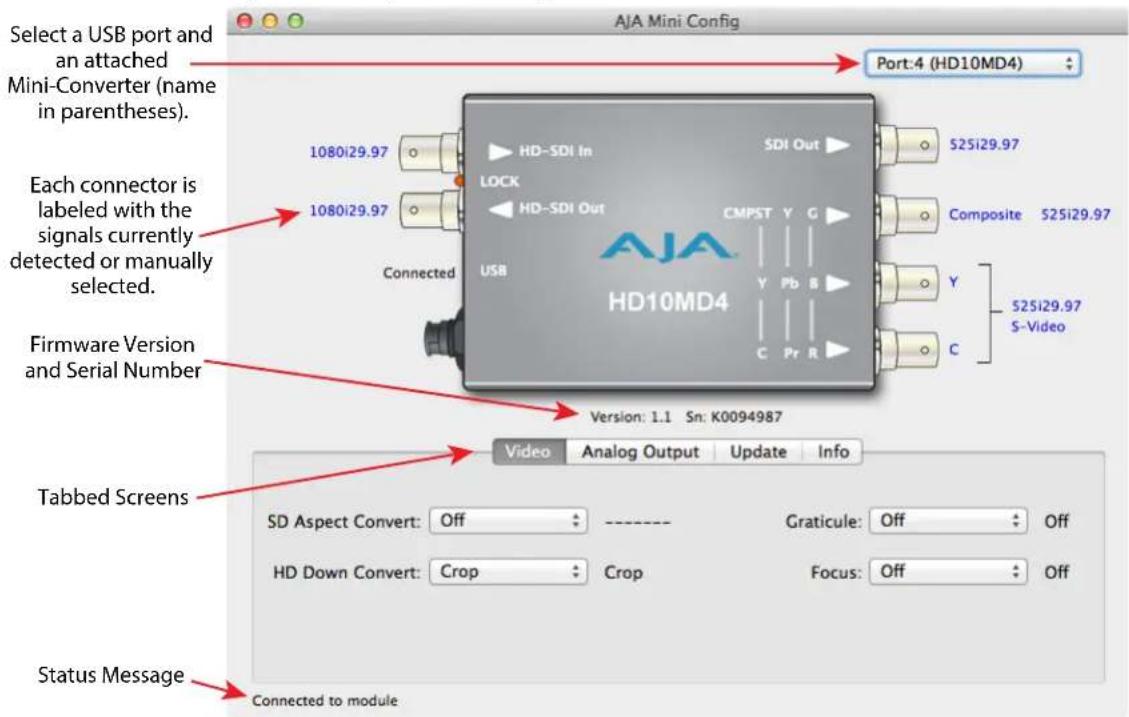Viewport: 1129px width, 717px height.
Task: Click the C Pr R arrow icon
Action: click(837, 350)
